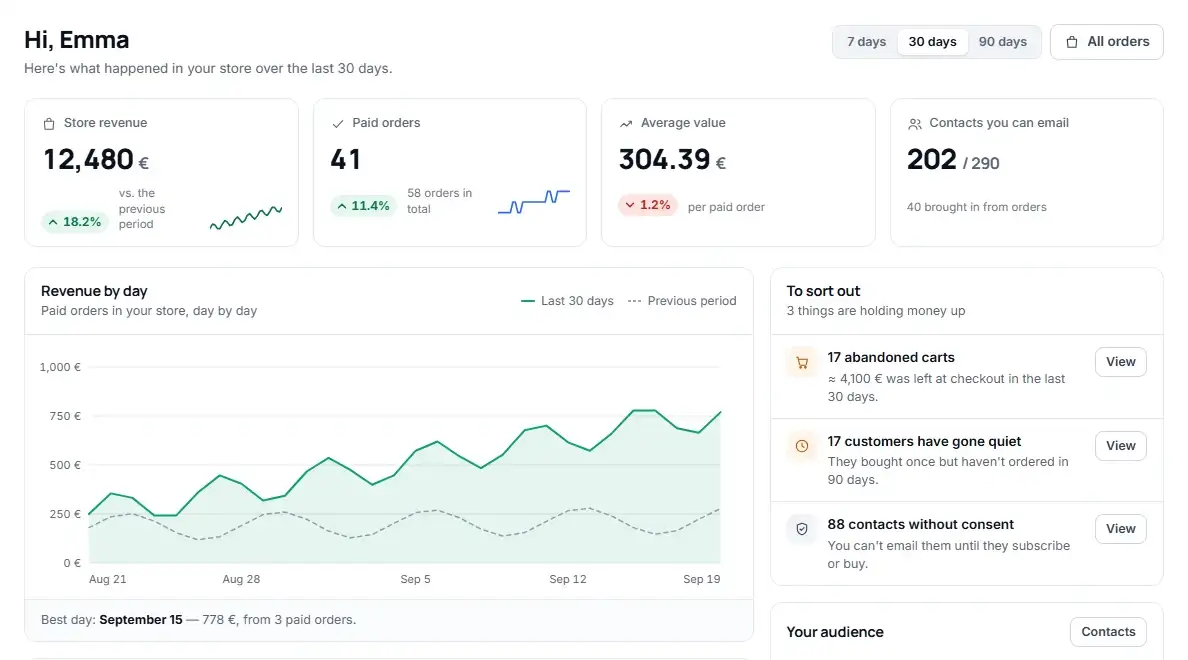
Task: Click the green revenue sparkline
Action: (x=245, y=217)
